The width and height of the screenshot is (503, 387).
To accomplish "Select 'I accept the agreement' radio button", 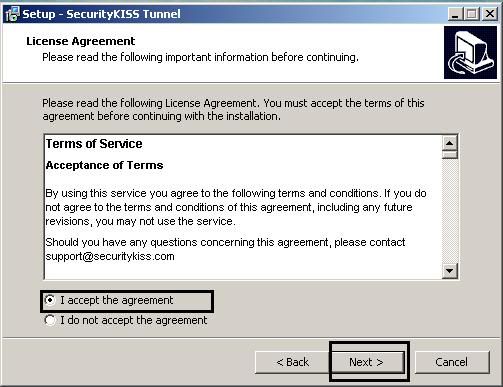I will click(x=50, y=300).
